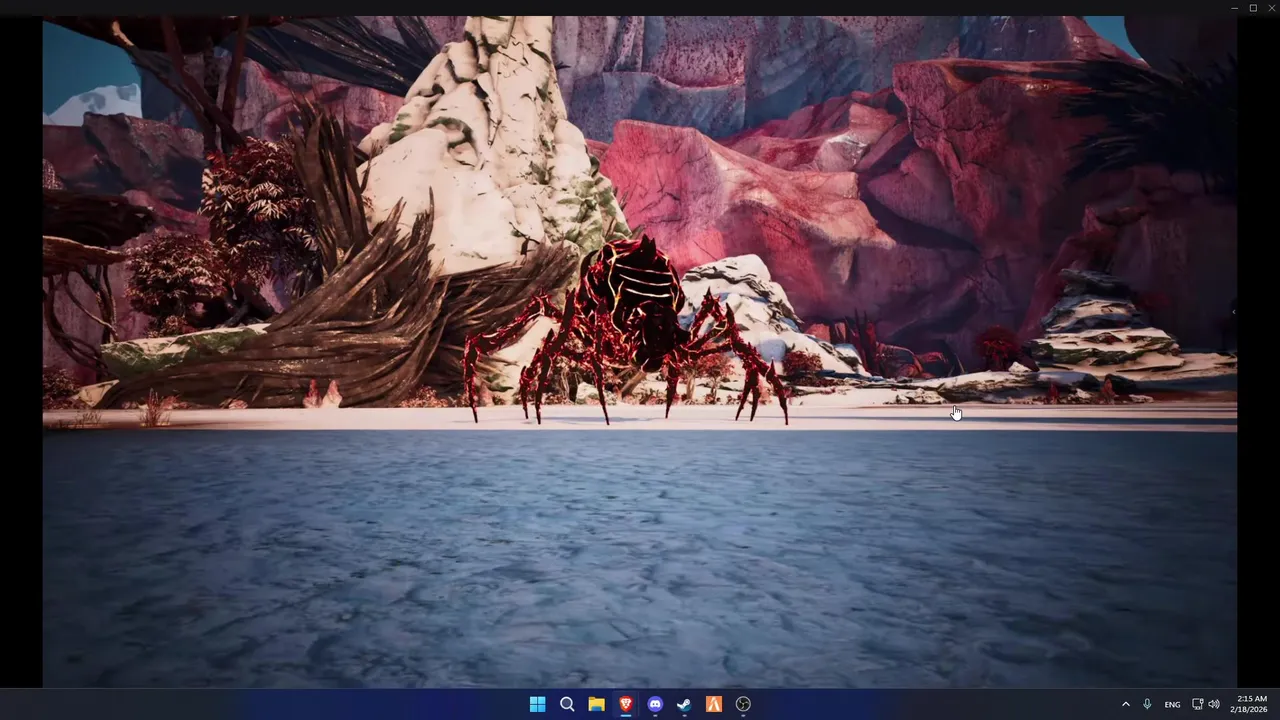Open the Windows Start menu
This screenshot has height=720, width=1280.
537,704
